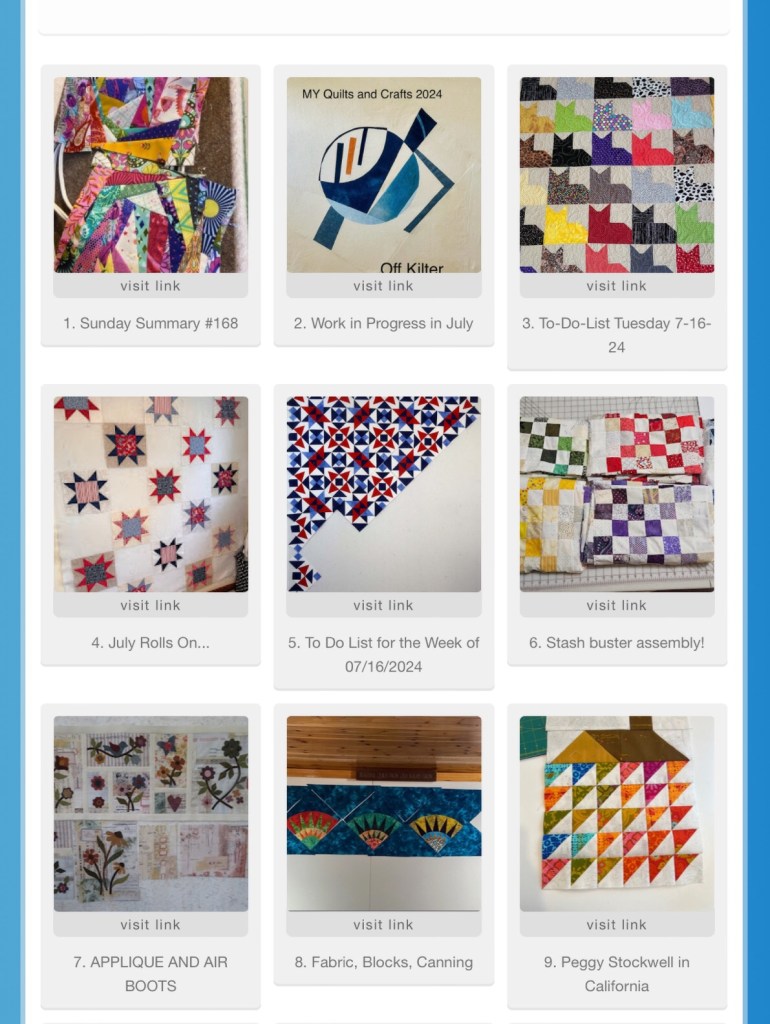Open the rainbow half-square triangles thumbnail
The height and width of the screenshot is (1024, 770).
(x=617, y=813)
